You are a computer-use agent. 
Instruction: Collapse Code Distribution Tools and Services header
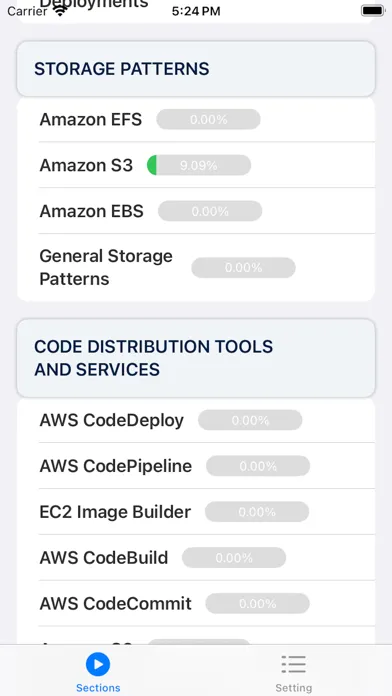[196, 358]
